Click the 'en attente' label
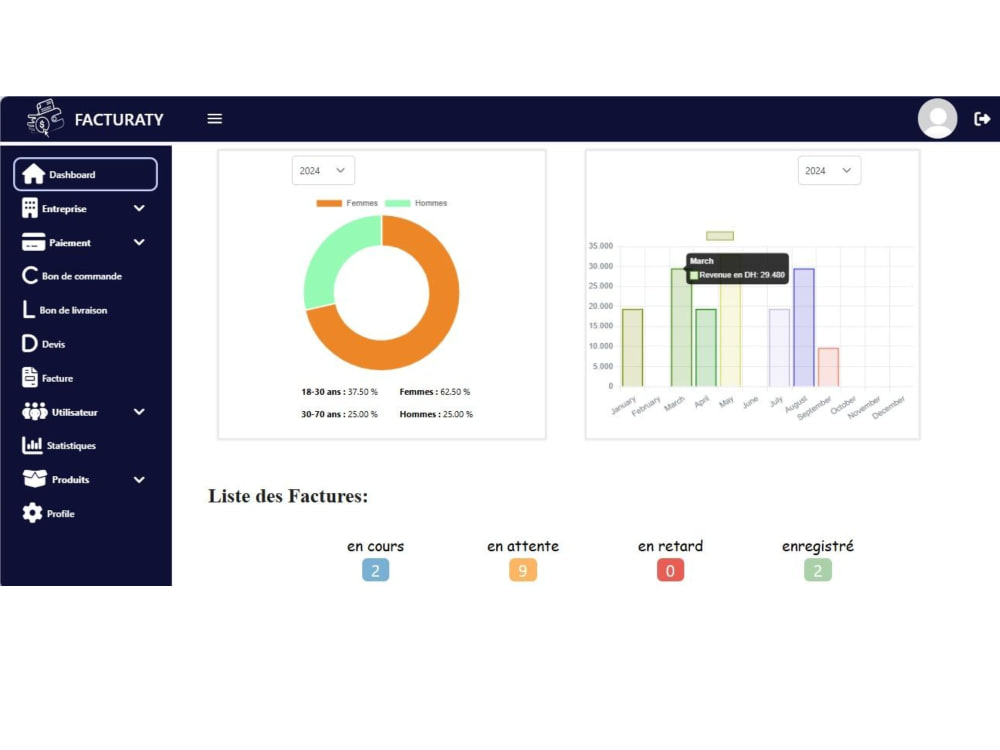 tap(523, 546)
